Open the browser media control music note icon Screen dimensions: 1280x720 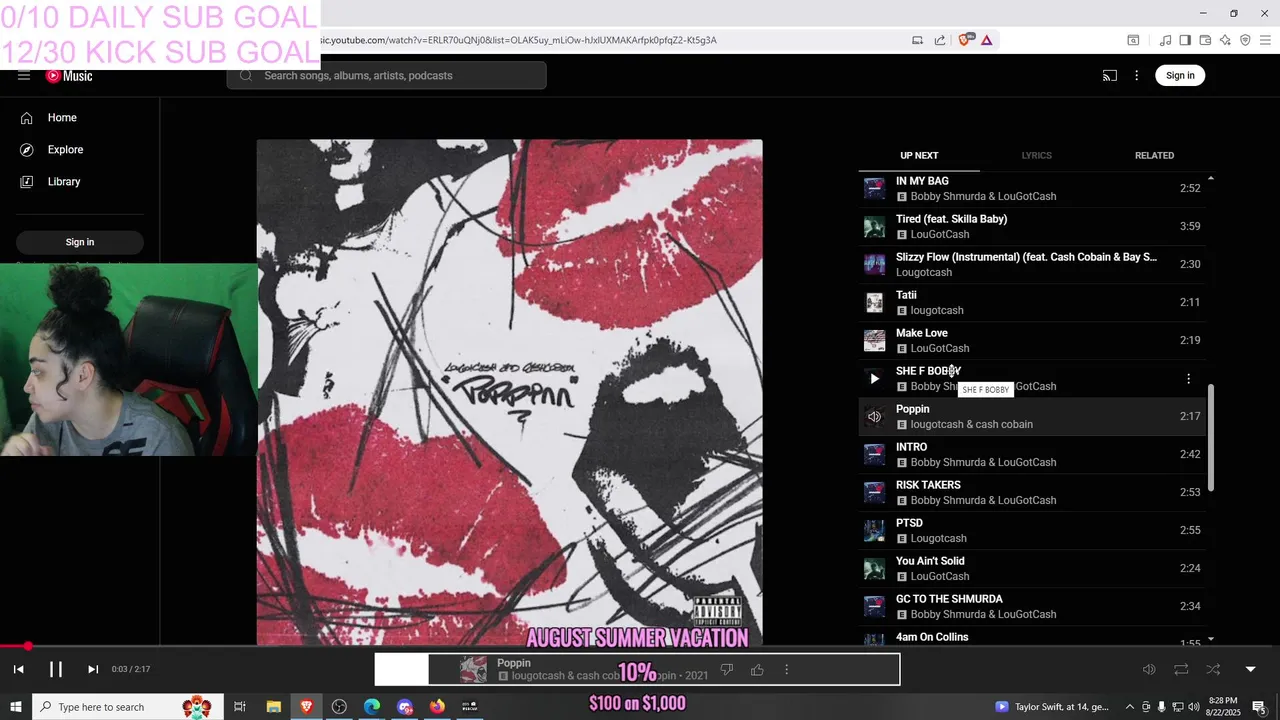pyautogui.click(x=1165, y=40)
